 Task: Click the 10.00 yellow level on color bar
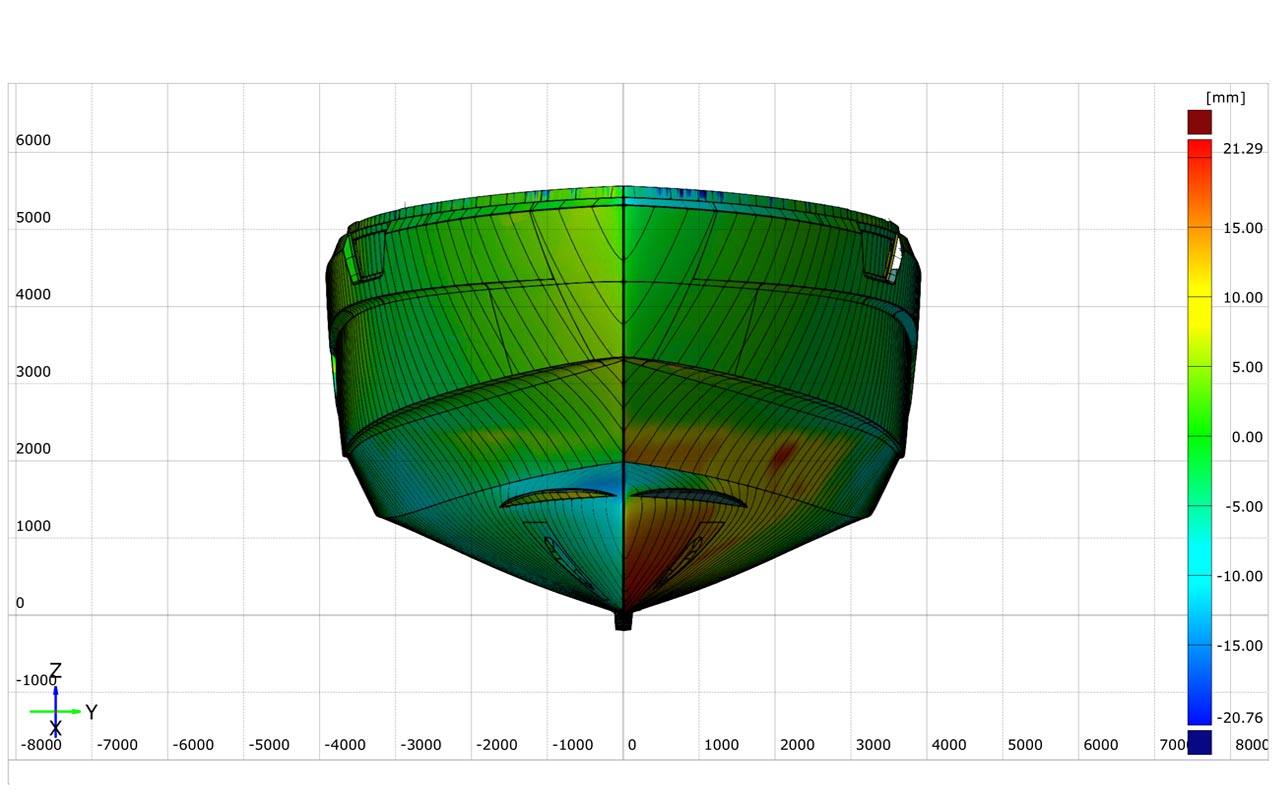pos(1242,298)
